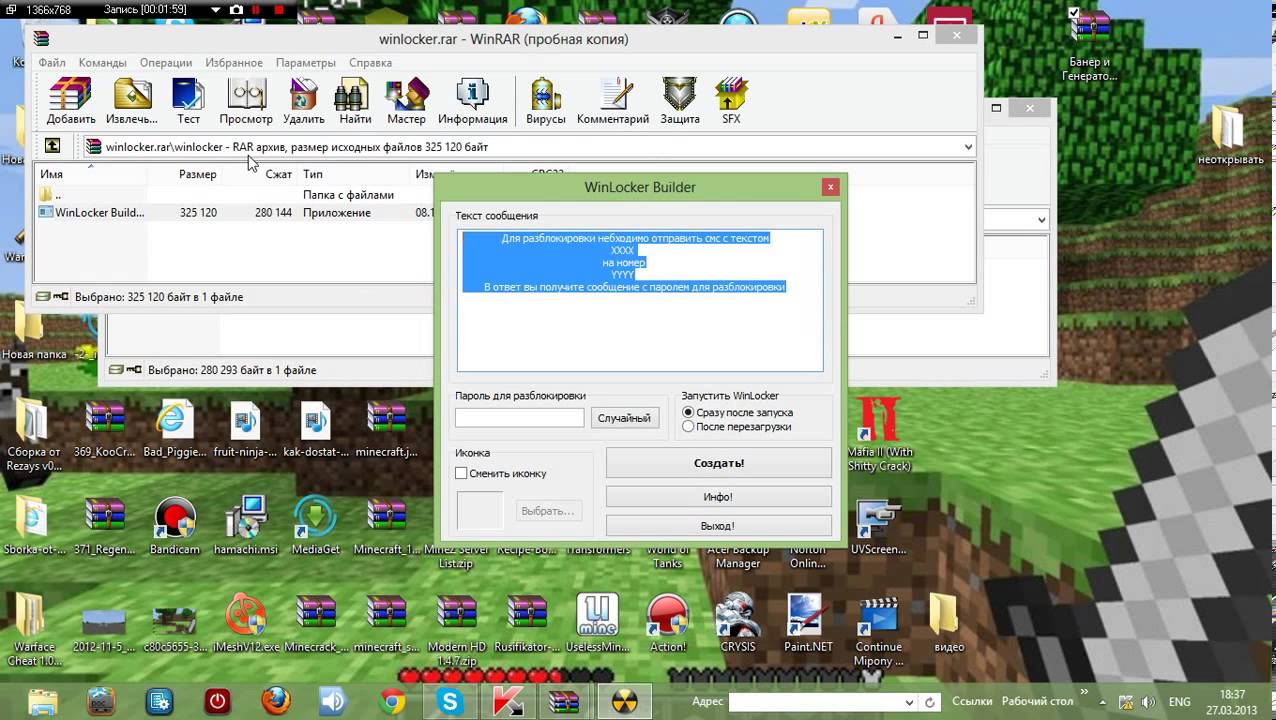
Task: Open the CRYSIS desktop icon
Action: [x=738, y=623]
